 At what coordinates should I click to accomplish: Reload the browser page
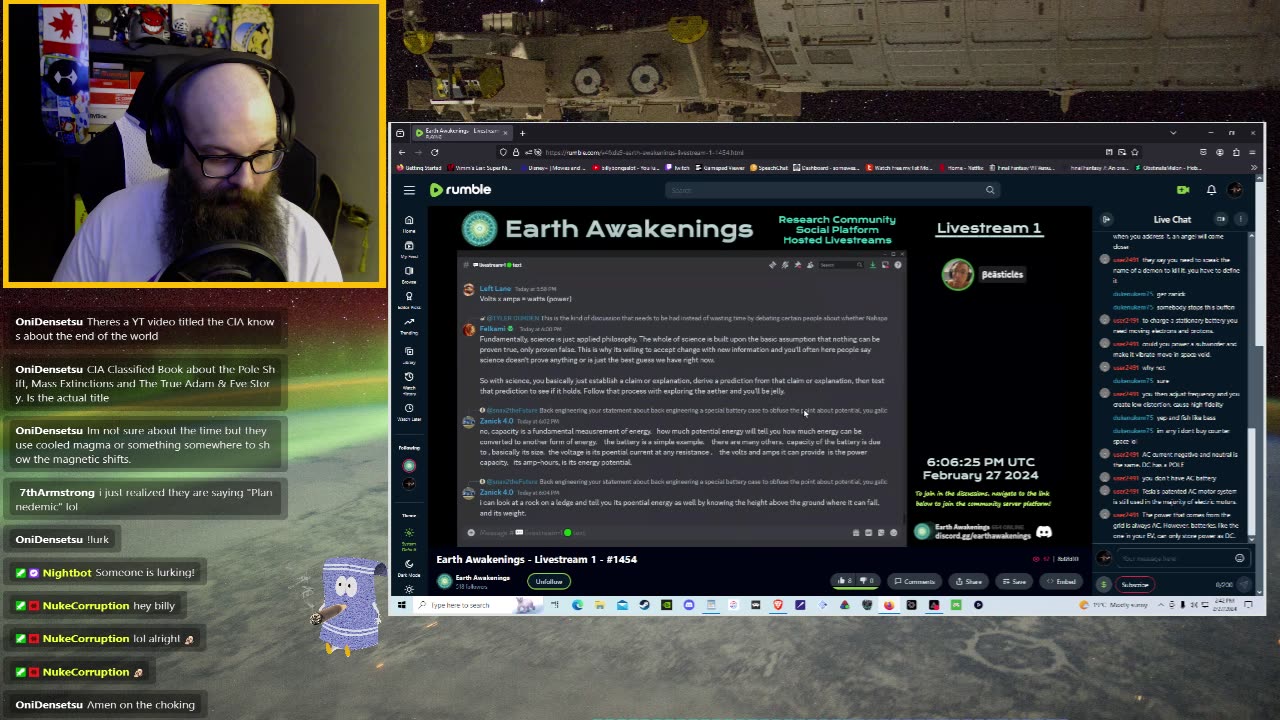435,152
